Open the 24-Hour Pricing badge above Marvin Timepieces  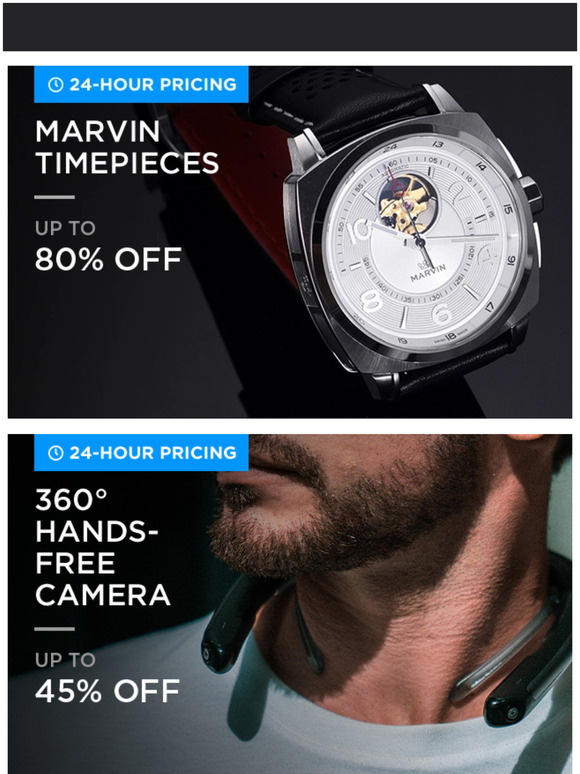point(141,84)
